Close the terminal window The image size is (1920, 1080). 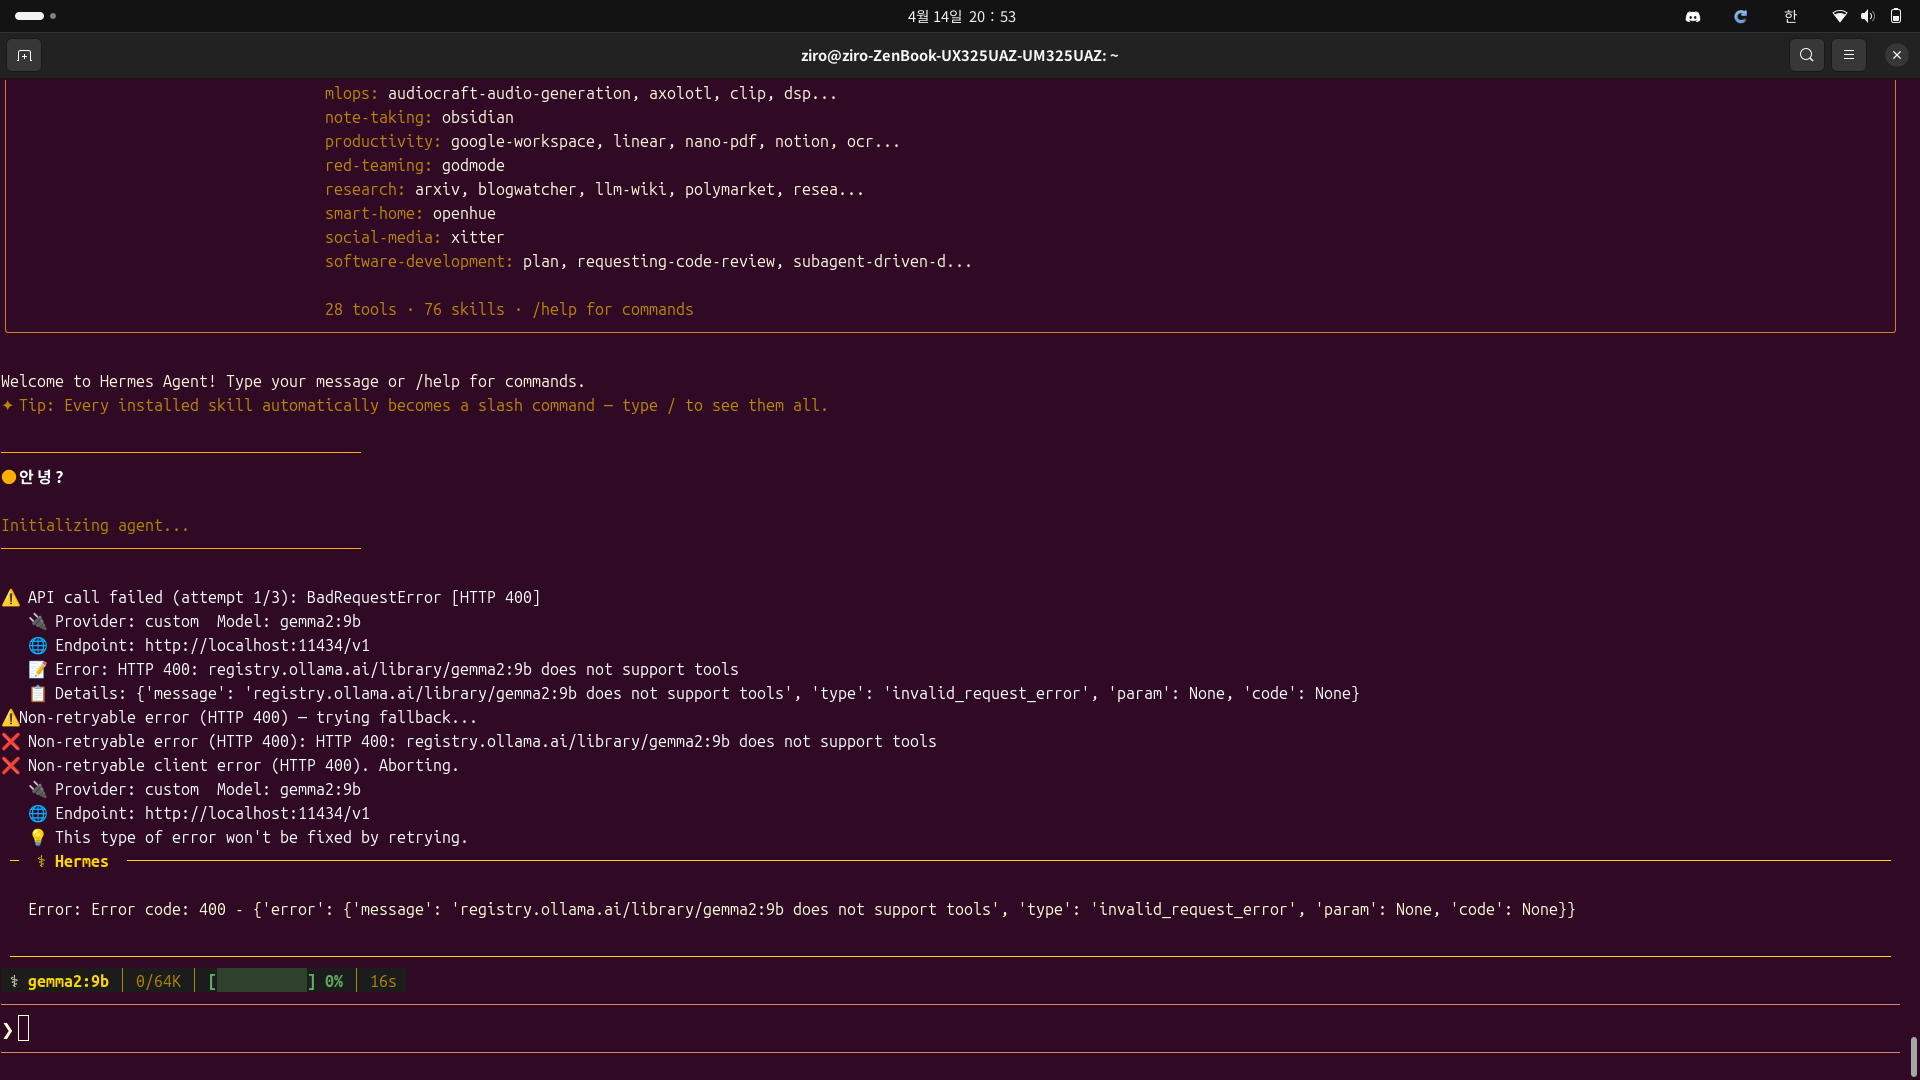click(x=1896, y=55)
